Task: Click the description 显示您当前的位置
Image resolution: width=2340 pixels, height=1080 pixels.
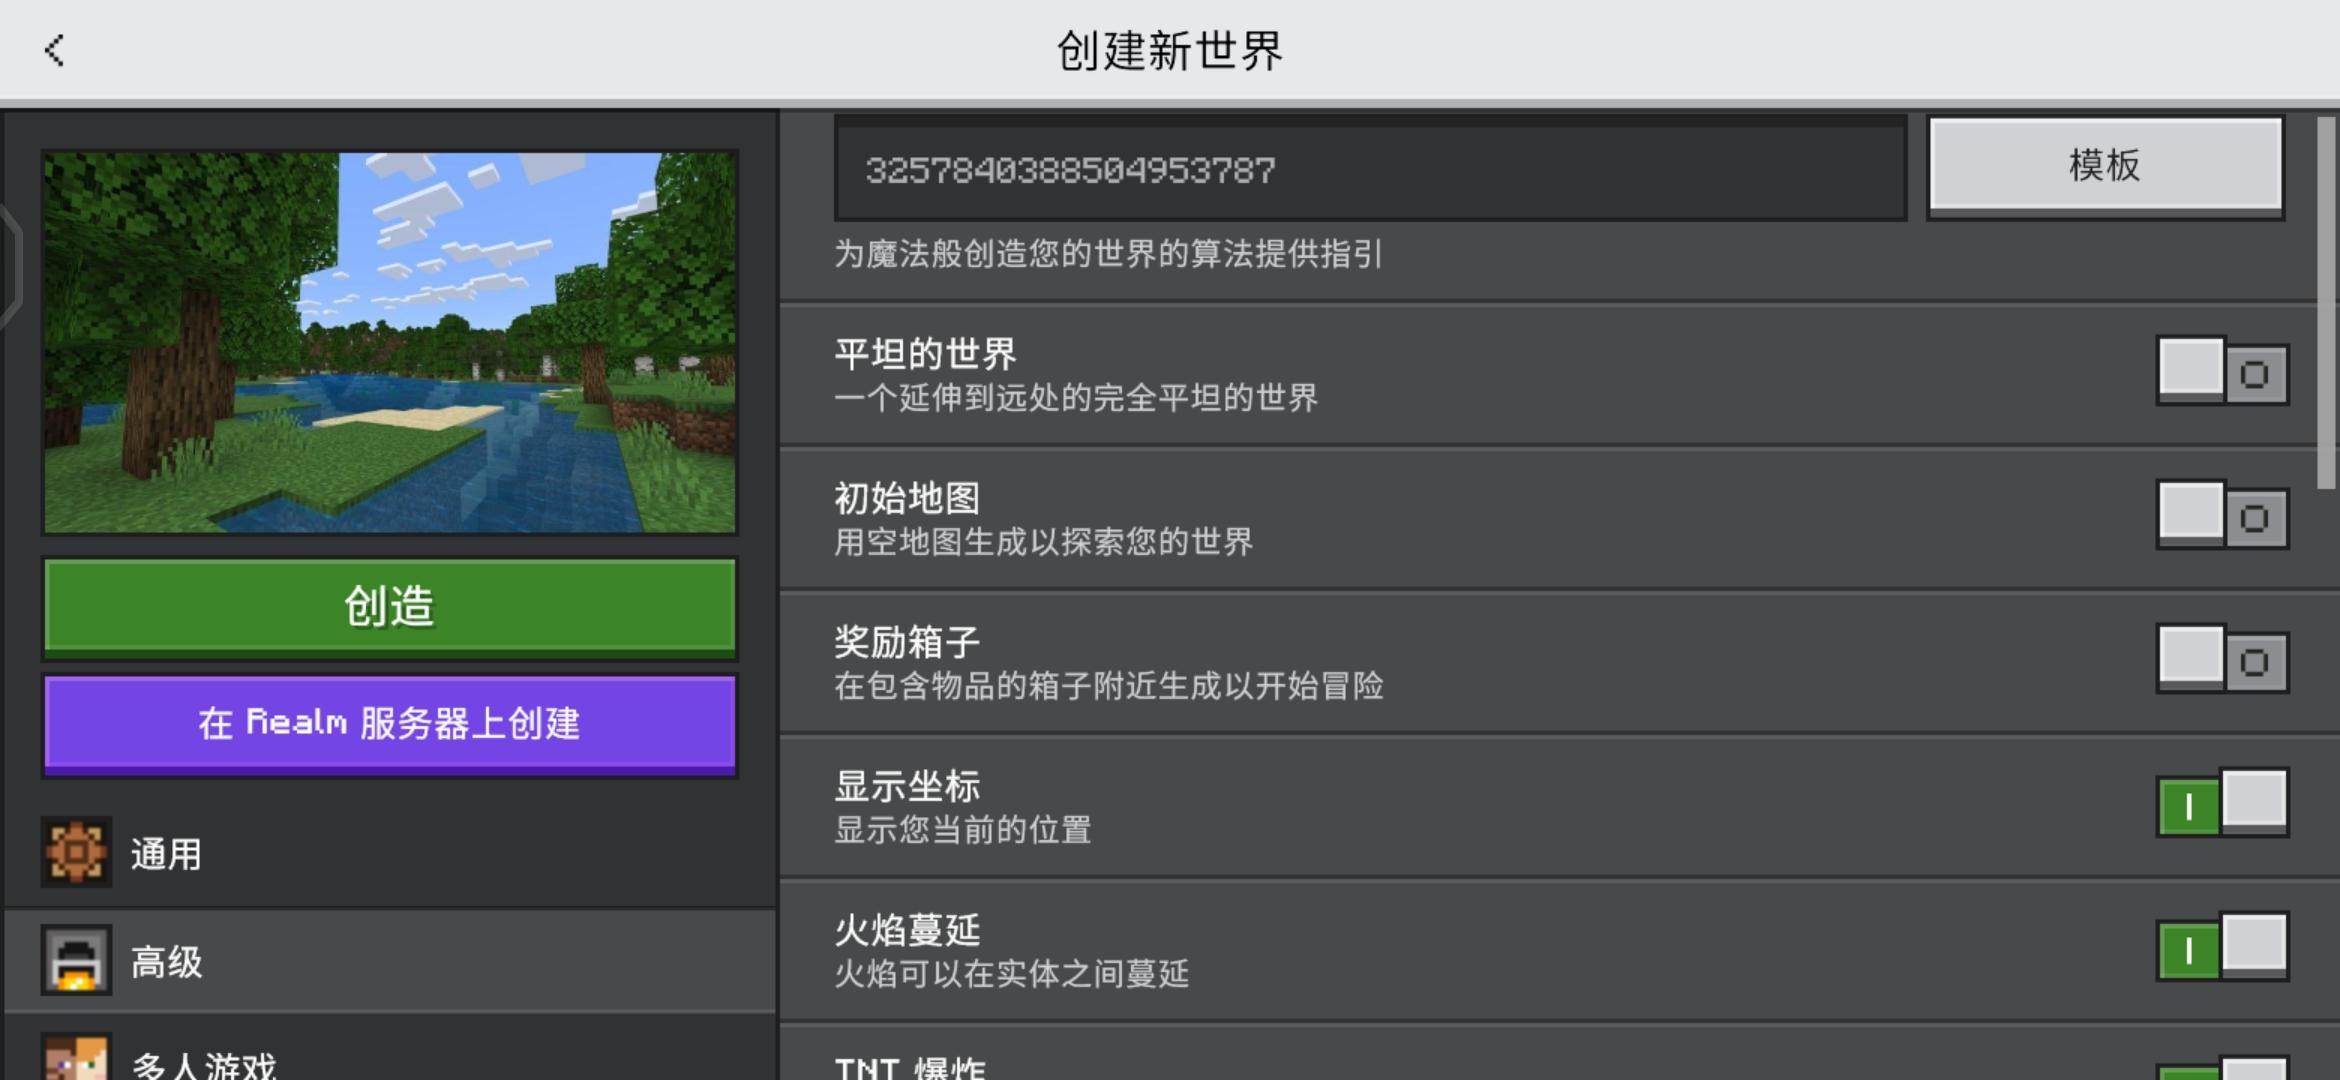Action: tap(962, 830)
